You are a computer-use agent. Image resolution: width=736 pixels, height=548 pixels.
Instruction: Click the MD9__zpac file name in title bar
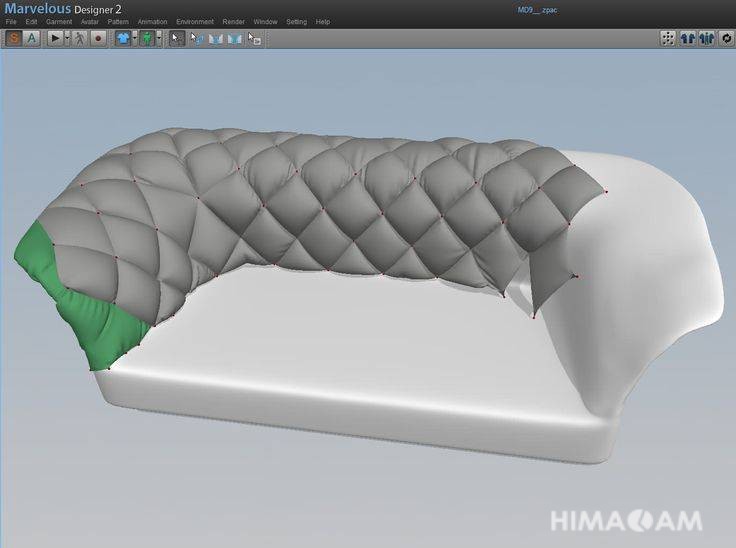(537, 10)
